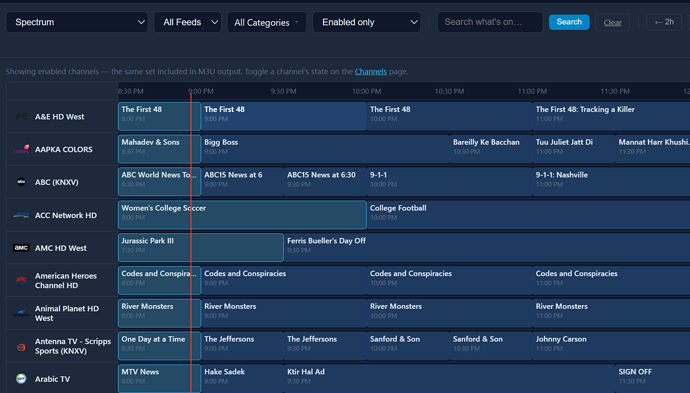The width and height of the screenshot is (690, 393).
Task: Select ABC15 News at 6
Action: pyautogui.click(x=242, y=181)
